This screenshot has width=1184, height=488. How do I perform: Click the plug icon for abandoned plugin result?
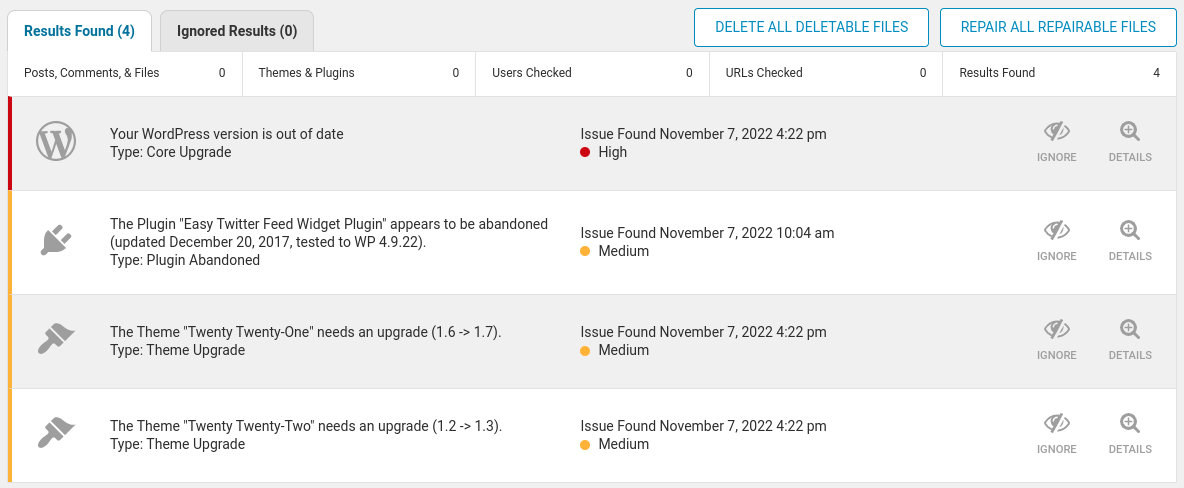[x=56, y=241]
